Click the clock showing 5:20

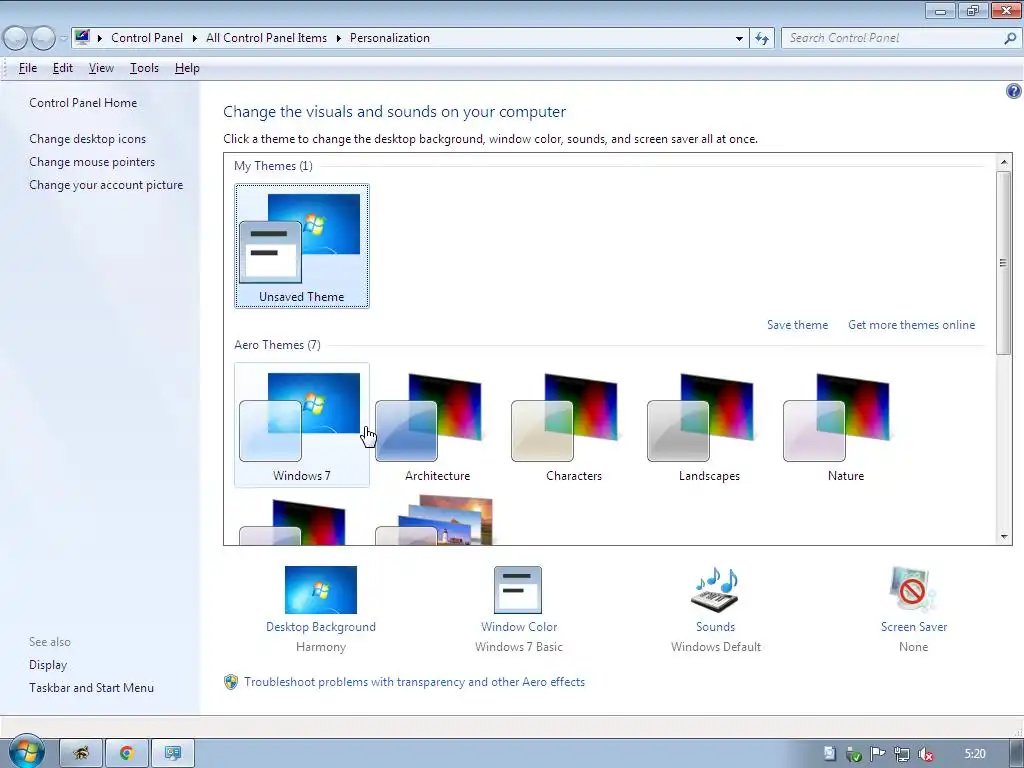click(975, 754)
